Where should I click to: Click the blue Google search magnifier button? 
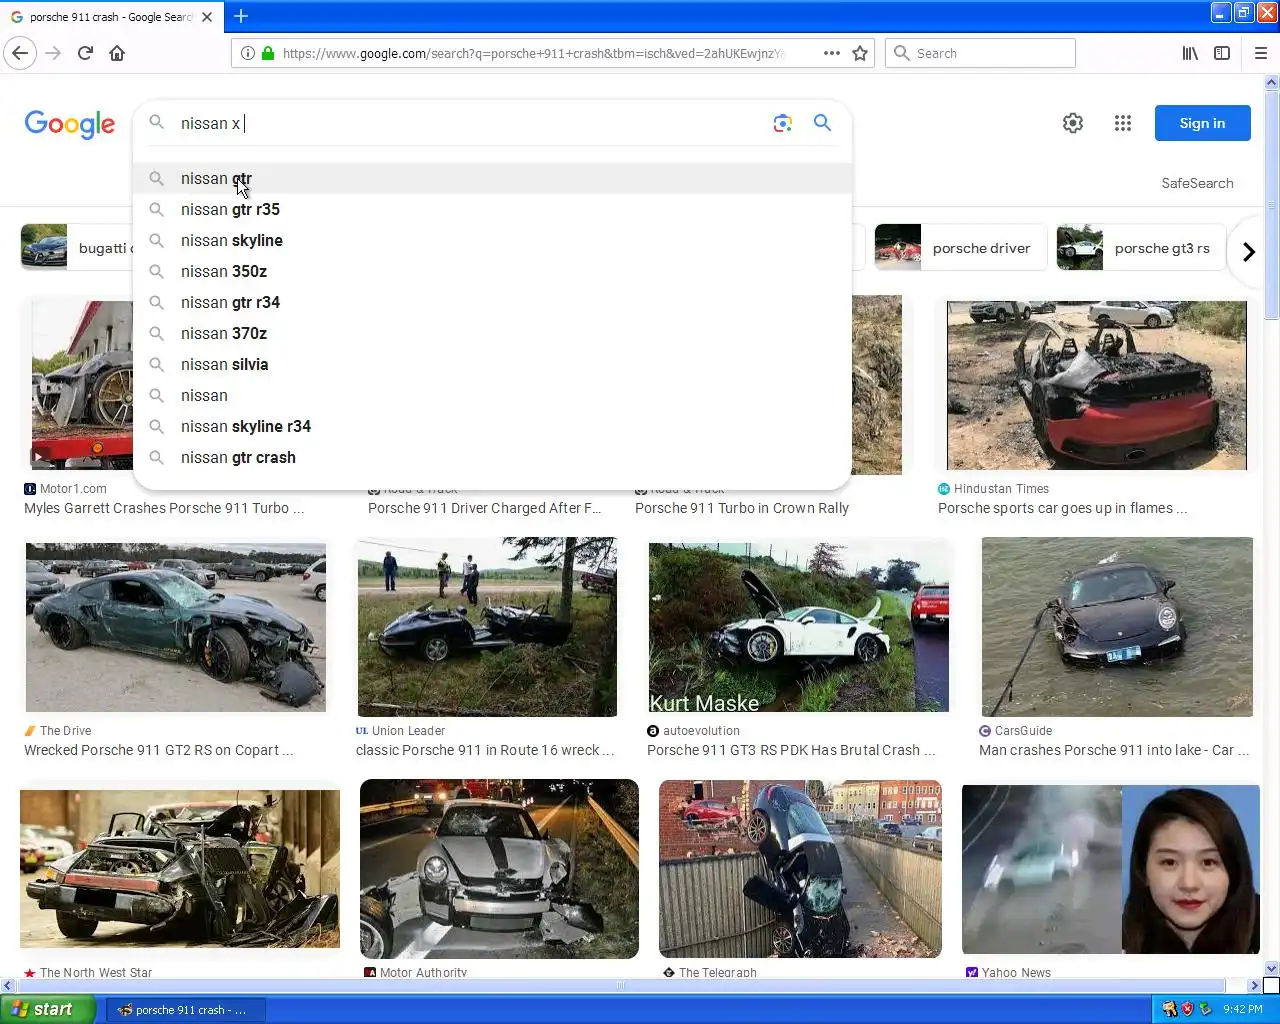tap(822, 123)
